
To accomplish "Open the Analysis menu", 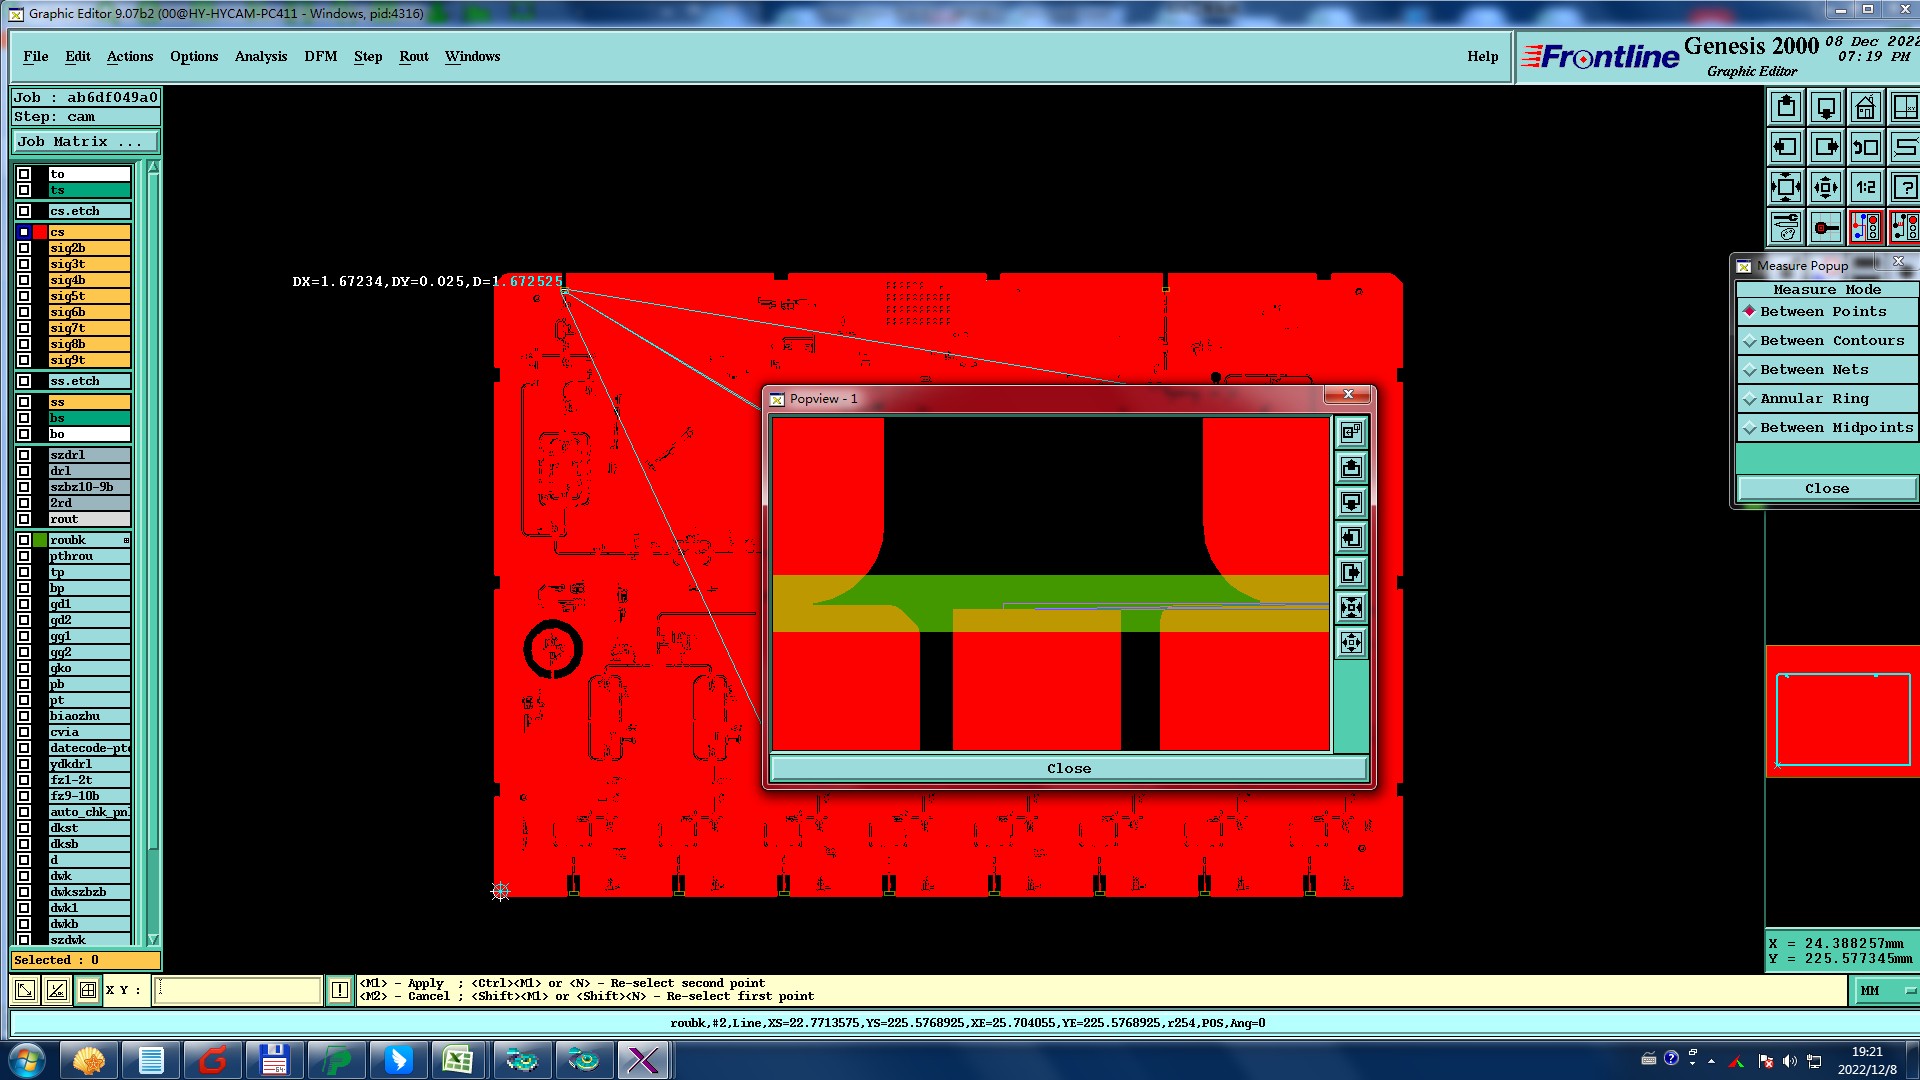I will click(260, 56).
